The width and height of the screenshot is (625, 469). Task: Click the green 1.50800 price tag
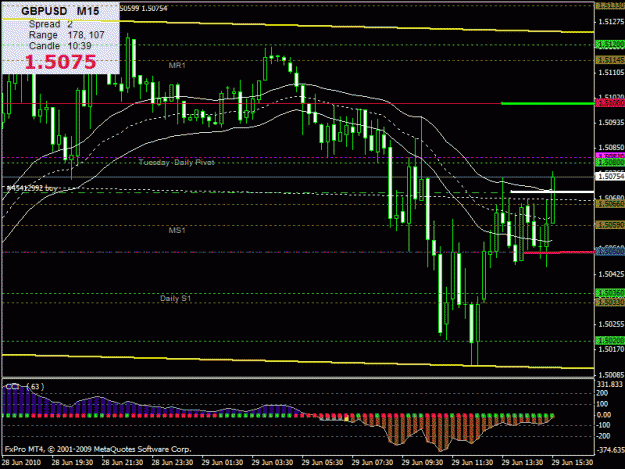(610, 163)
